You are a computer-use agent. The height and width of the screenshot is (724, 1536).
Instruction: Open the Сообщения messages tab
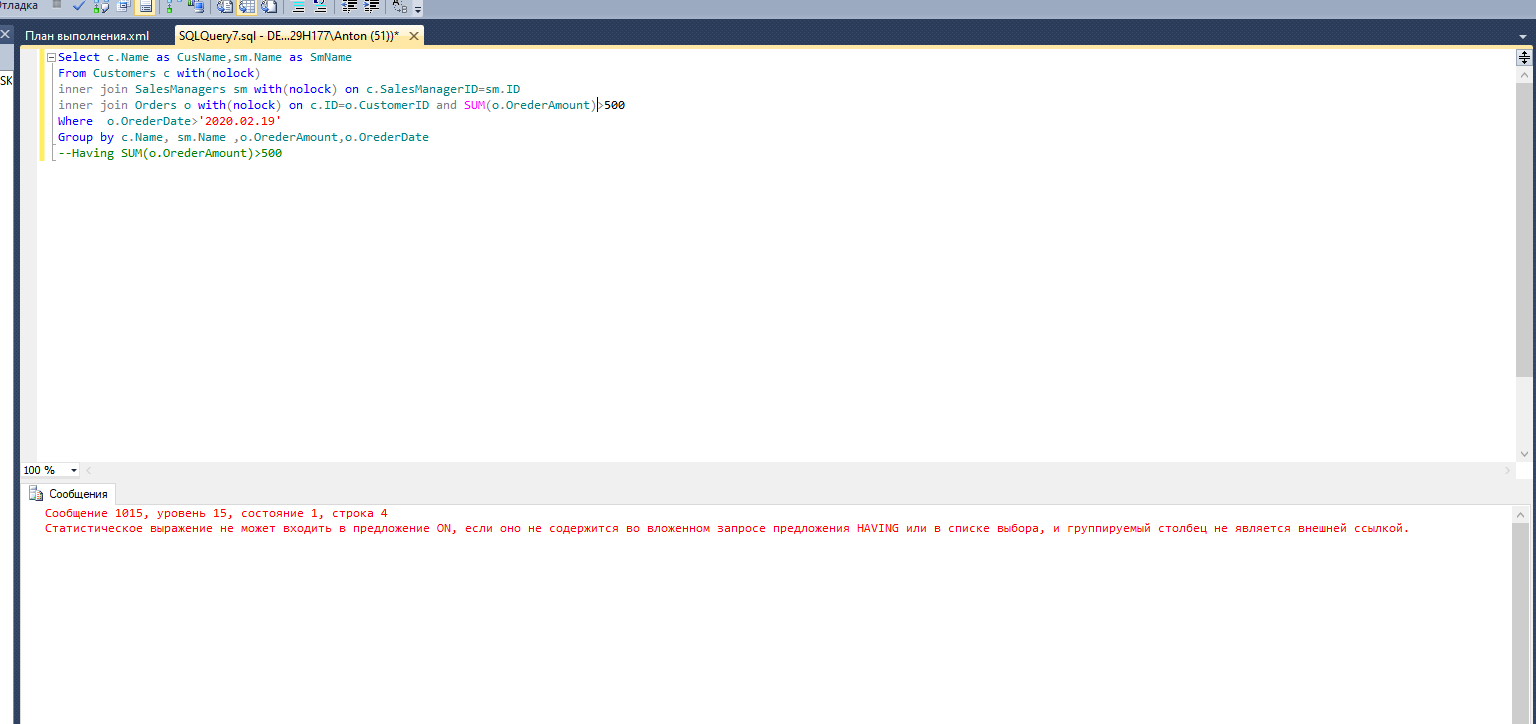click(68, 494)
